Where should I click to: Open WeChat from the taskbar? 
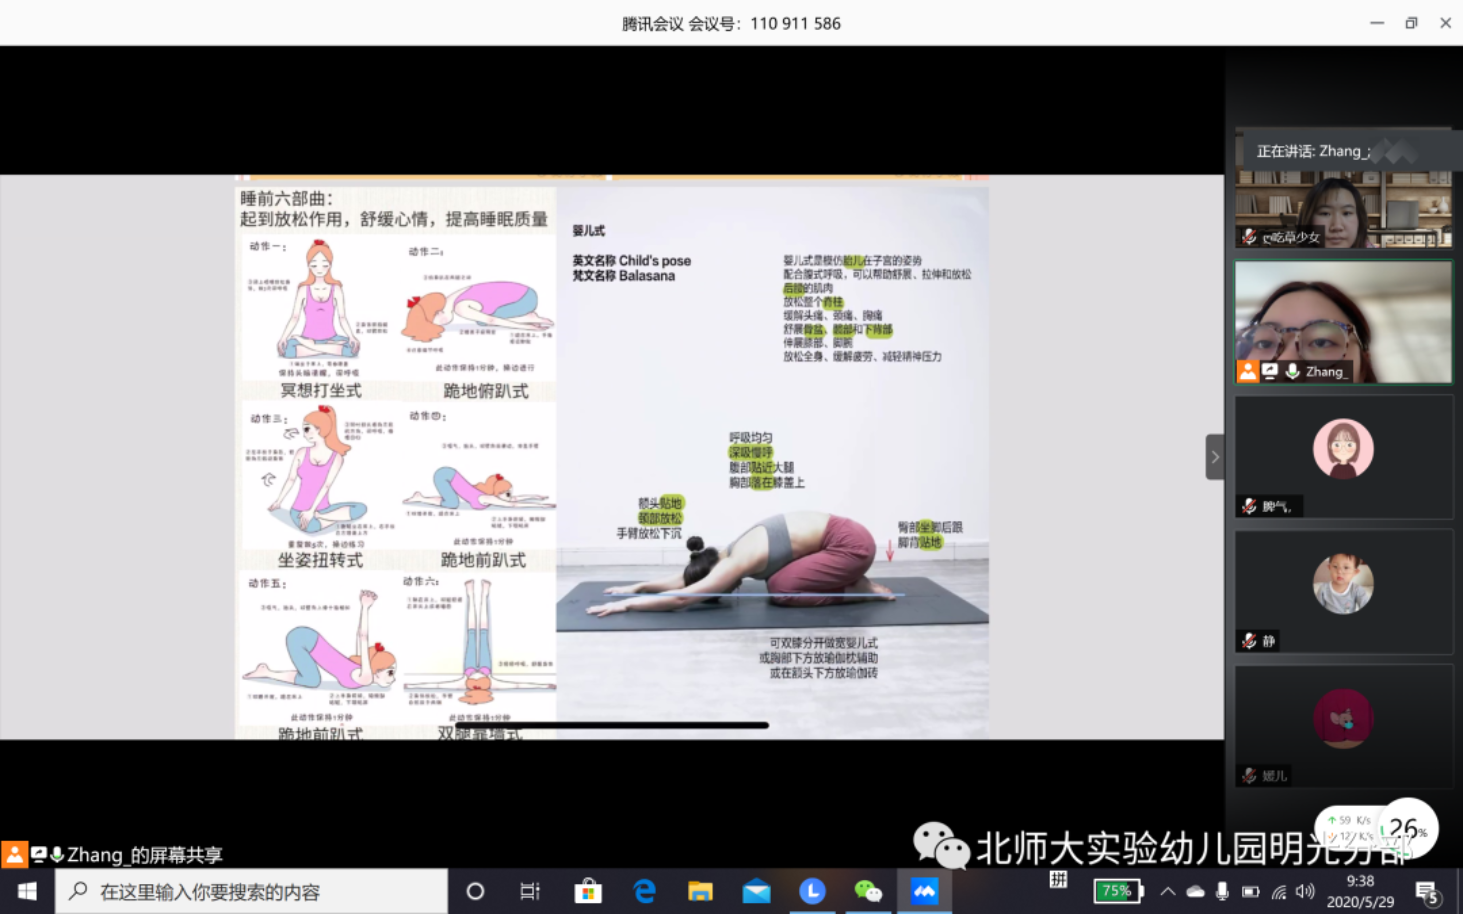point(868,891)
